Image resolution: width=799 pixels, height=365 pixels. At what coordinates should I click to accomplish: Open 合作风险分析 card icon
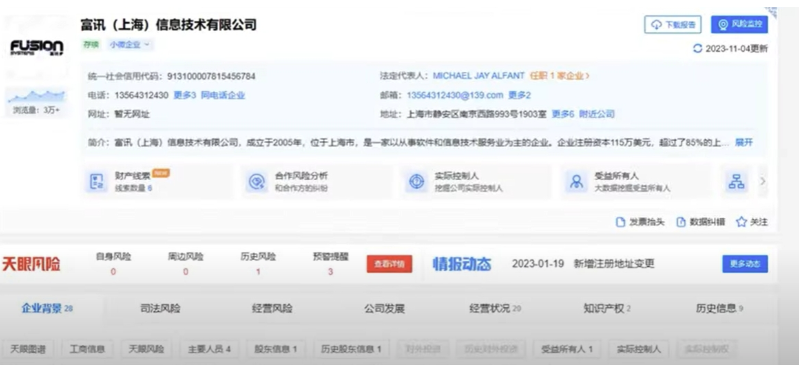tap(256, 181)
